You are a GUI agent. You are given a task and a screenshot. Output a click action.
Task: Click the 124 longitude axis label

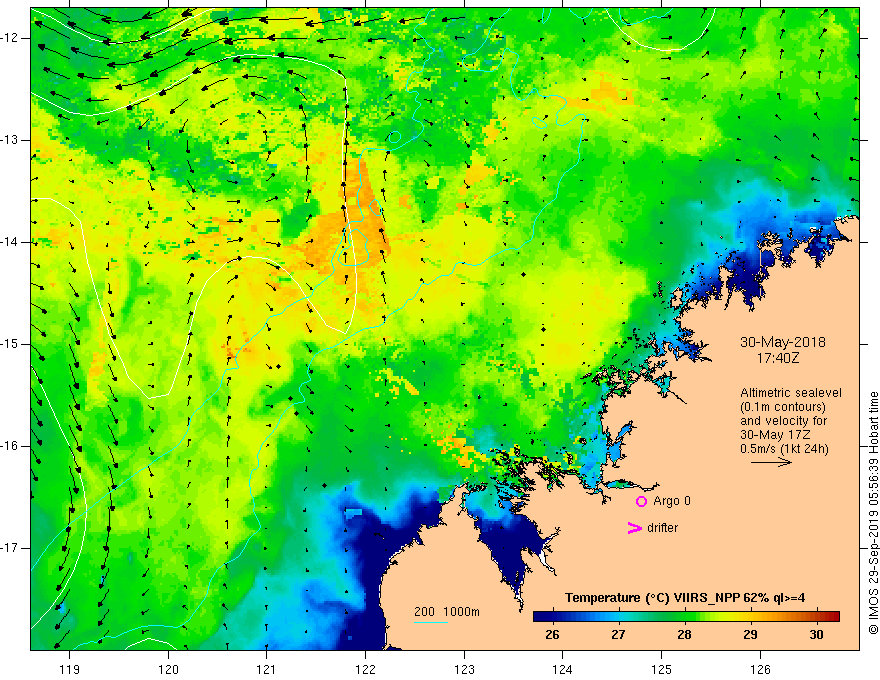[x=563, y=669]
